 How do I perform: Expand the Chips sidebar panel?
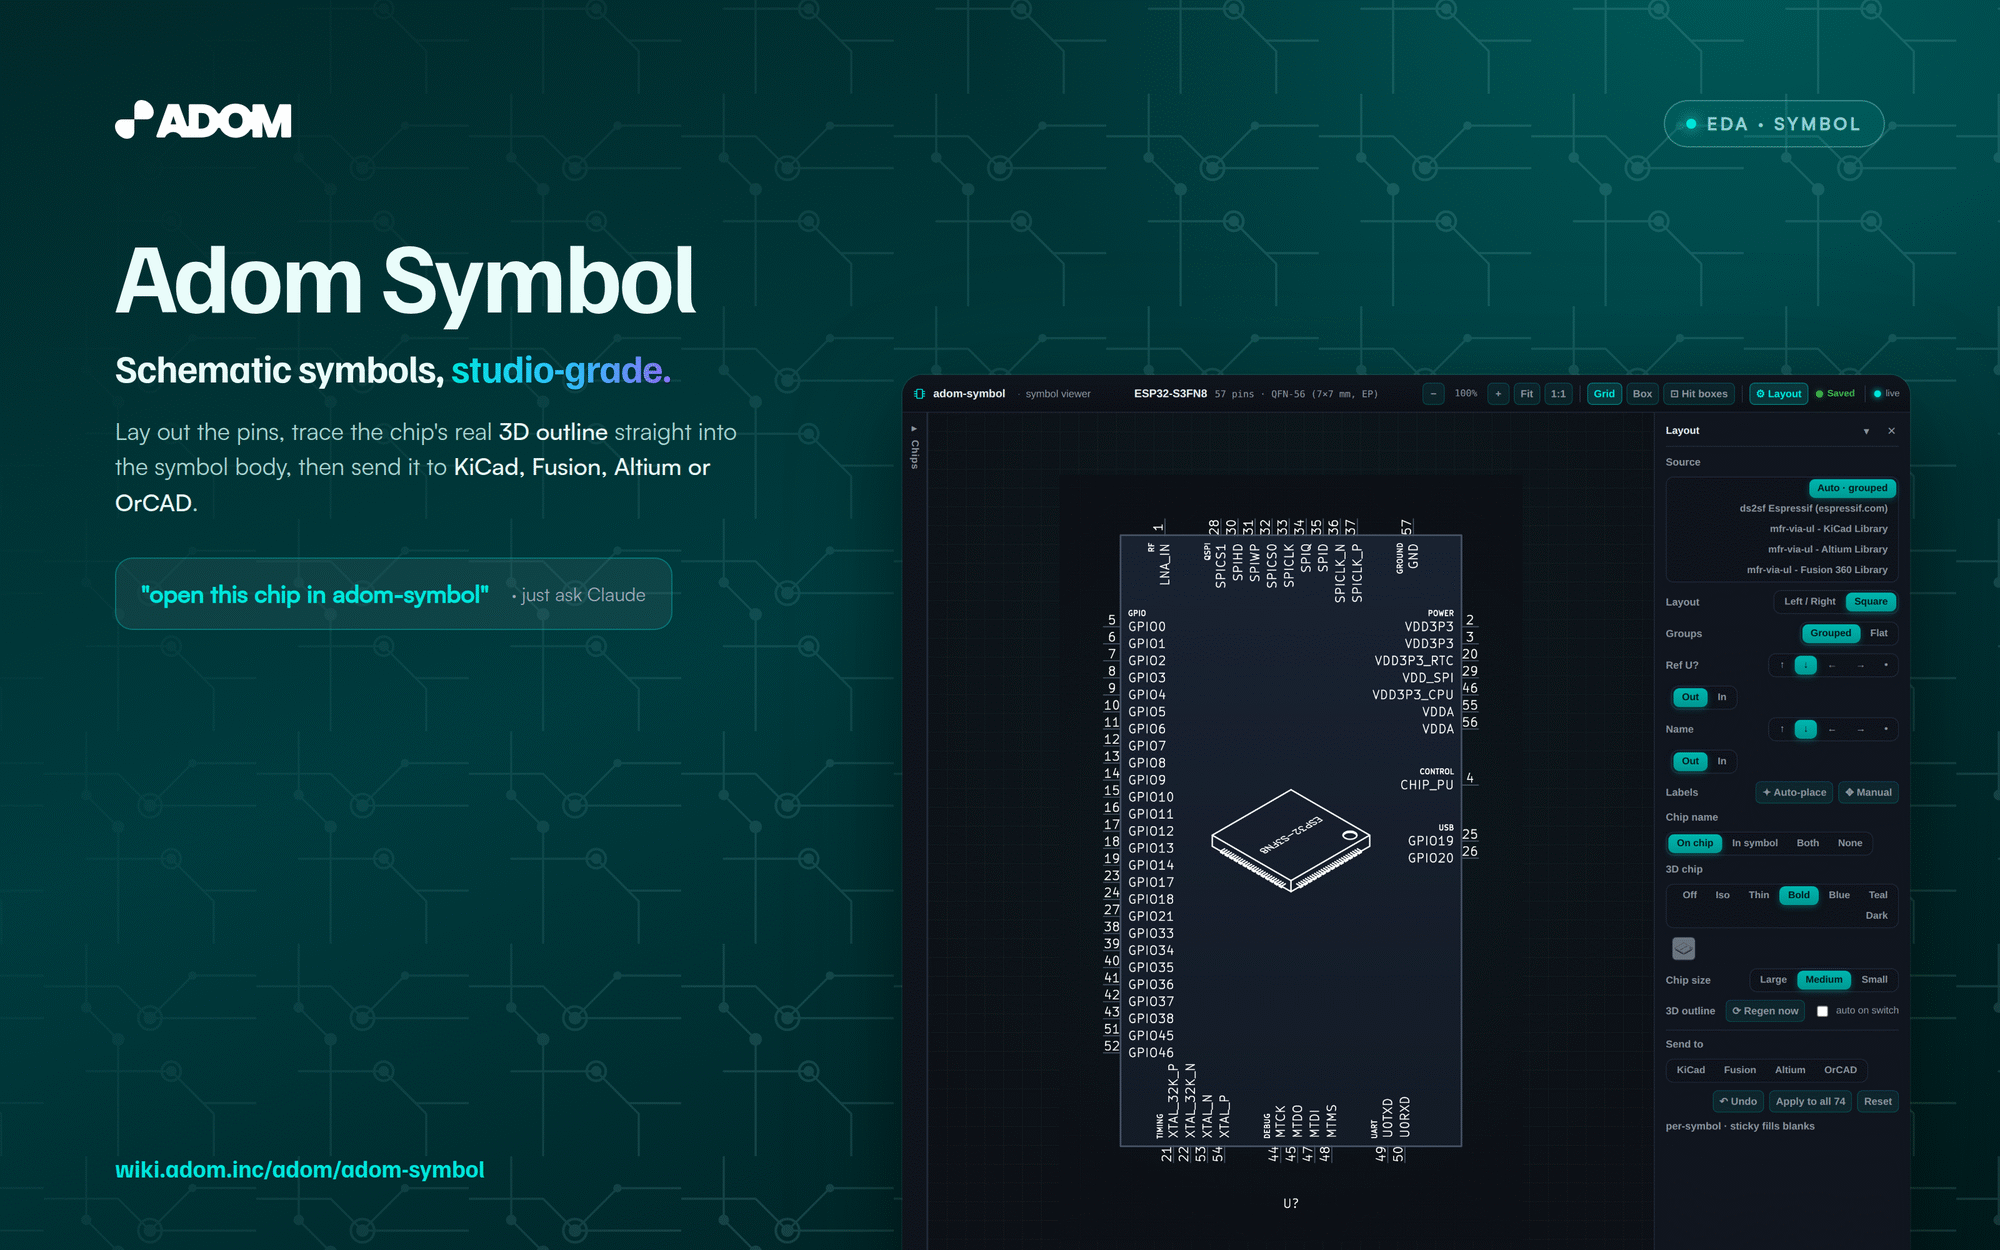coord(914,448)
